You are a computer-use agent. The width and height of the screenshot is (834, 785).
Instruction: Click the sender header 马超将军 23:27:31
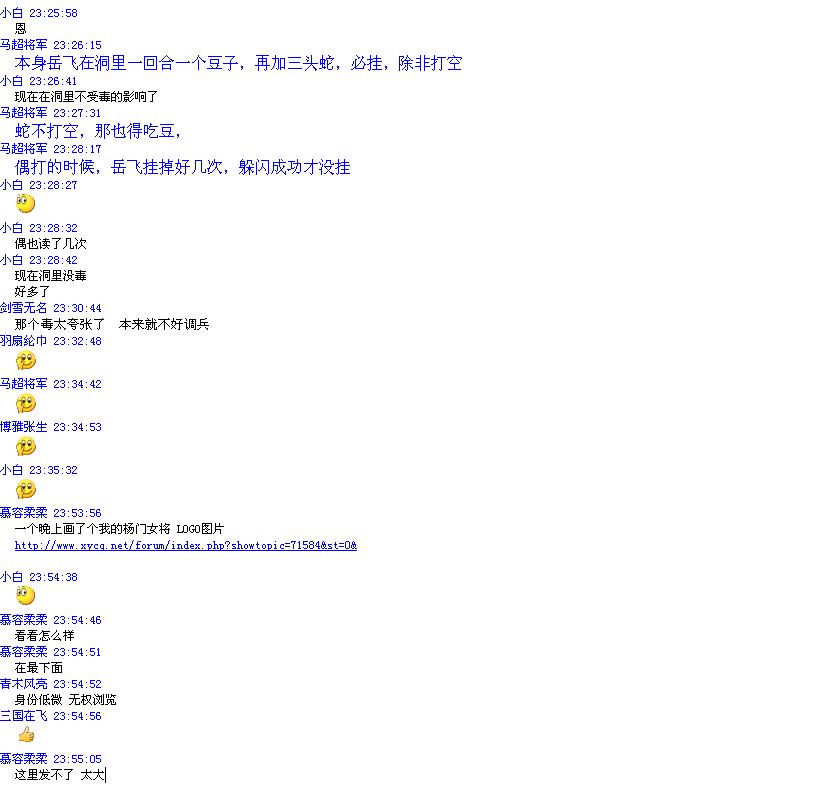coord(51,113)
